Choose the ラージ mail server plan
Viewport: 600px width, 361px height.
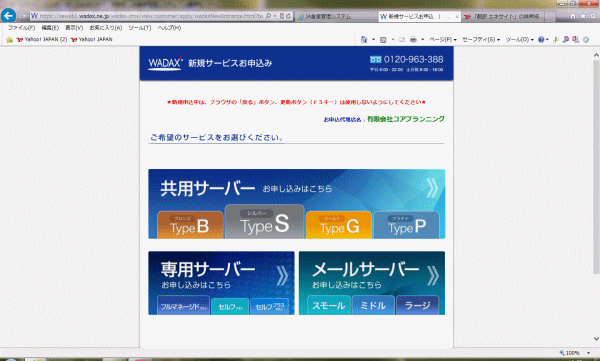417,305
